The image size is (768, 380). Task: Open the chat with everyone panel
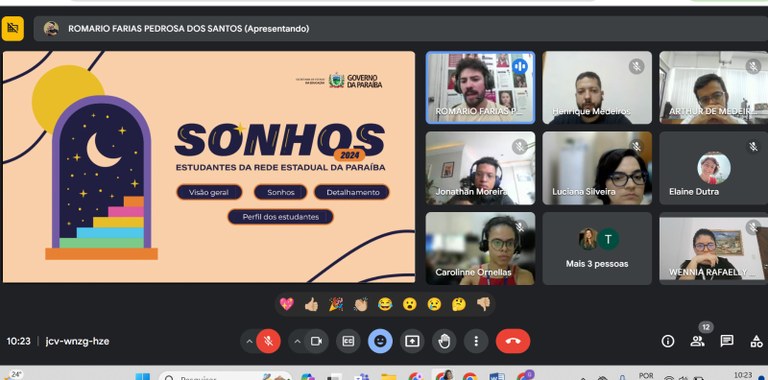[727, 341]
